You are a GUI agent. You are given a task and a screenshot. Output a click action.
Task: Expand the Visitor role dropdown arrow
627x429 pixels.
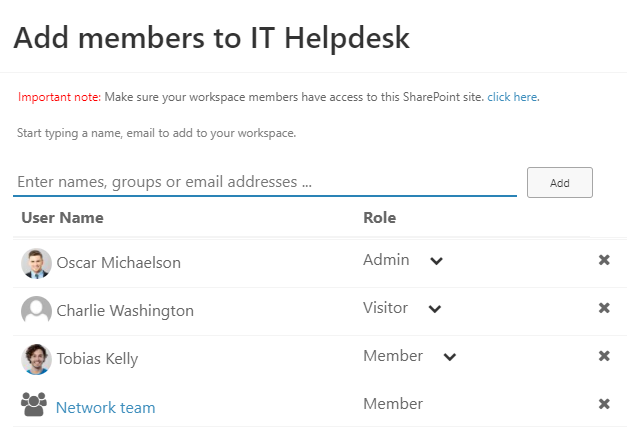(x=435, y=309)
